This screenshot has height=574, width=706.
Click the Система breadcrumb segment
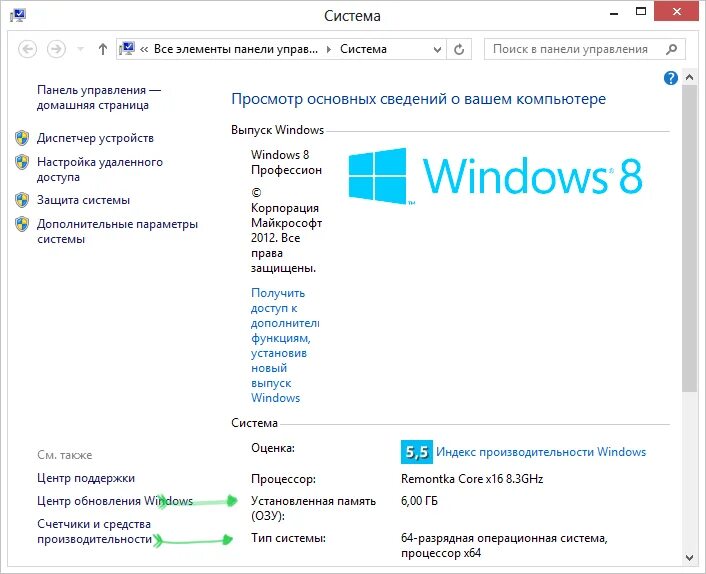pos(363,49)
